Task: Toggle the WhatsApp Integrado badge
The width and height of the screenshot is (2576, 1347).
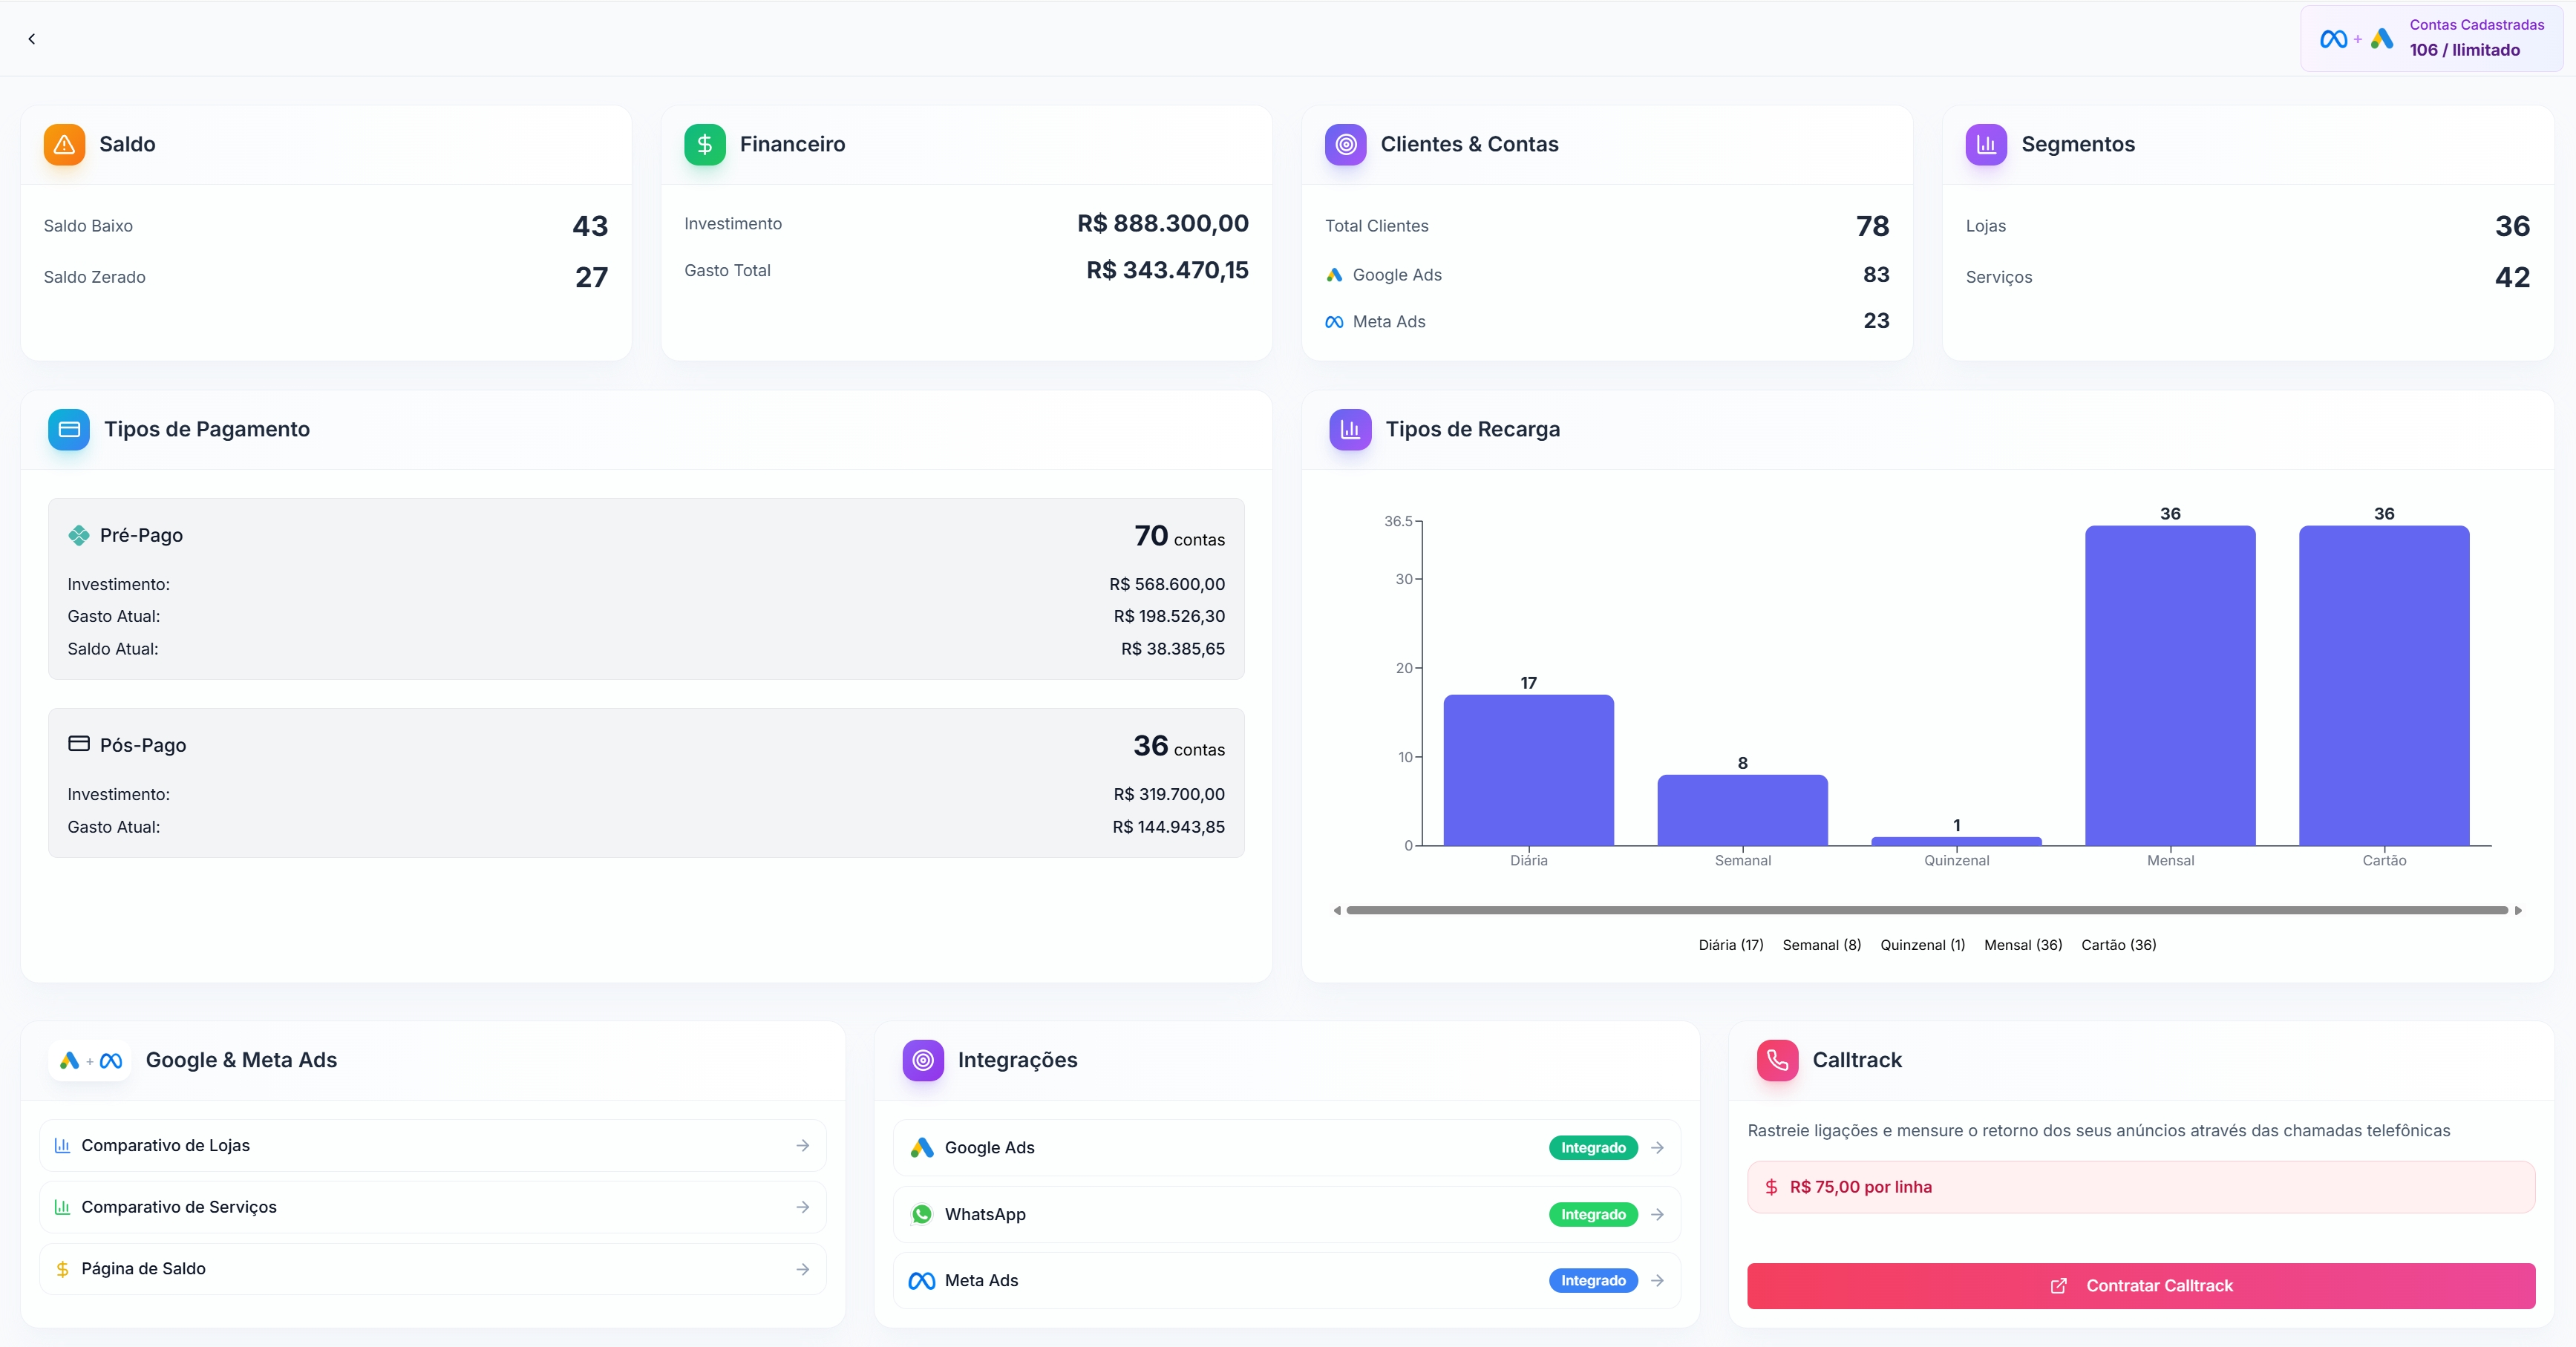Action: click(x=1592, y=1214)
